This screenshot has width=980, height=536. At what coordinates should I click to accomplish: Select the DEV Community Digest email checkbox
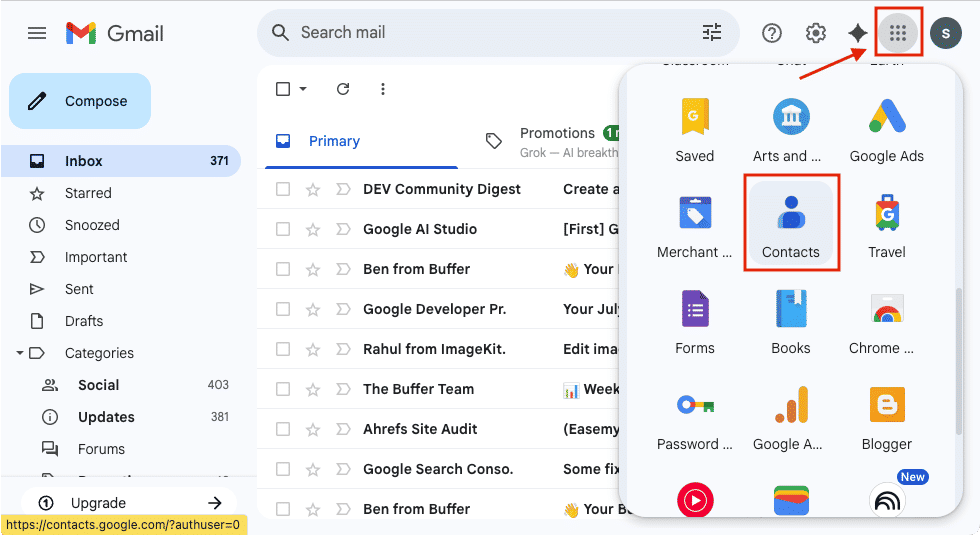[x=283, y=189]
